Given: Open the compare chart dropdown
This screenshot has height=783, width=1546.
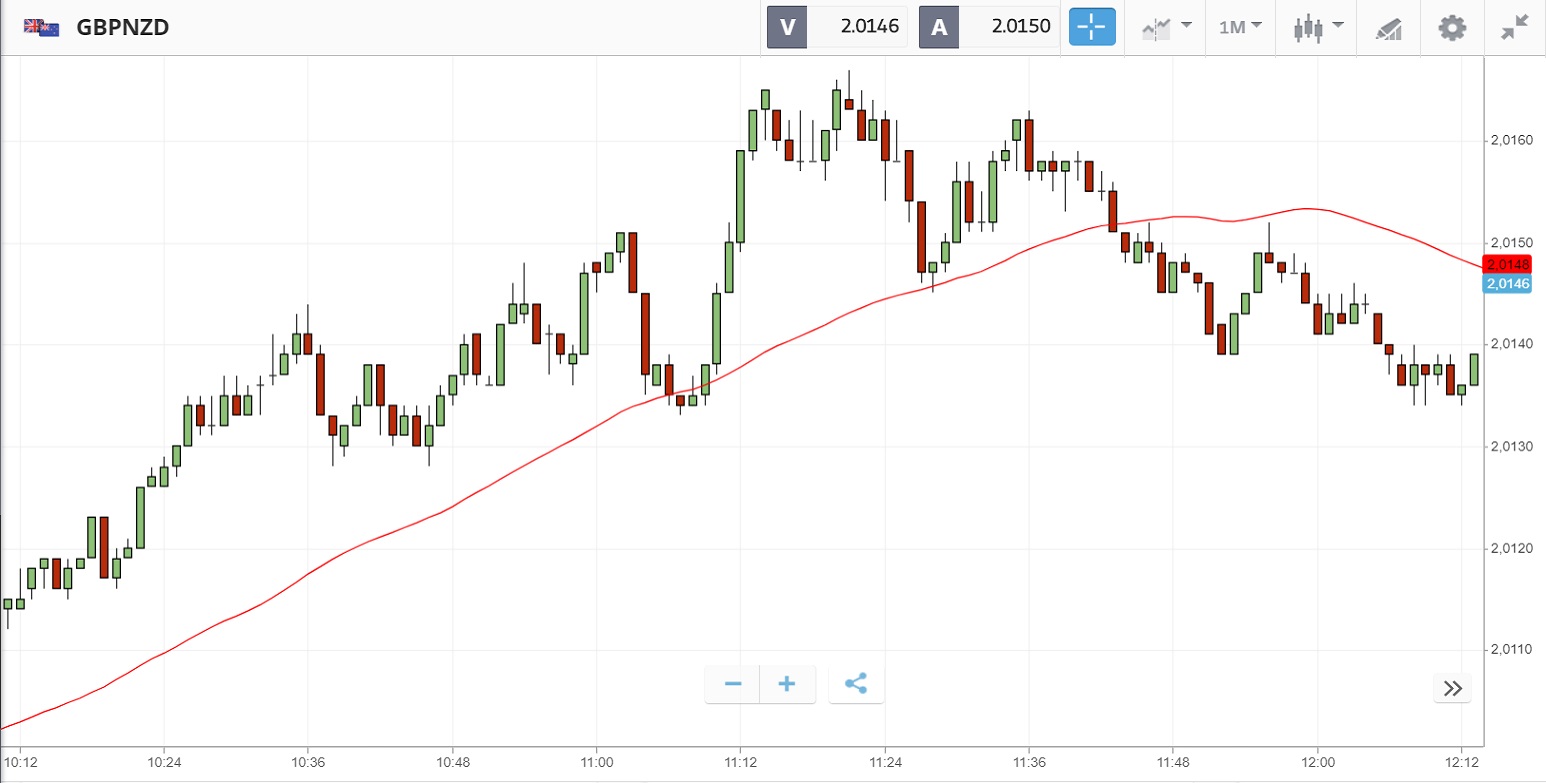Looking at the screenshot, I should pyautogui.click(x=1166, y=27).
